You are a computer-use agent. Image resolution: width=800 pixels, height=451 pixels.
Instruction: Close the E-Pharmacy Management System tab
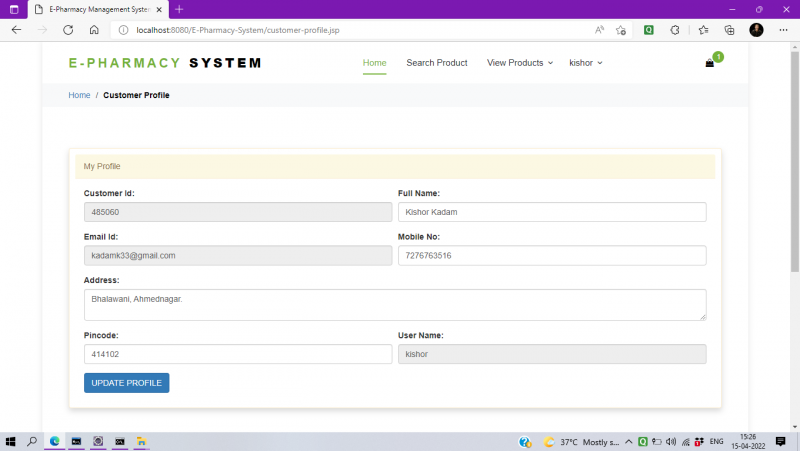[x=159, y=9]
